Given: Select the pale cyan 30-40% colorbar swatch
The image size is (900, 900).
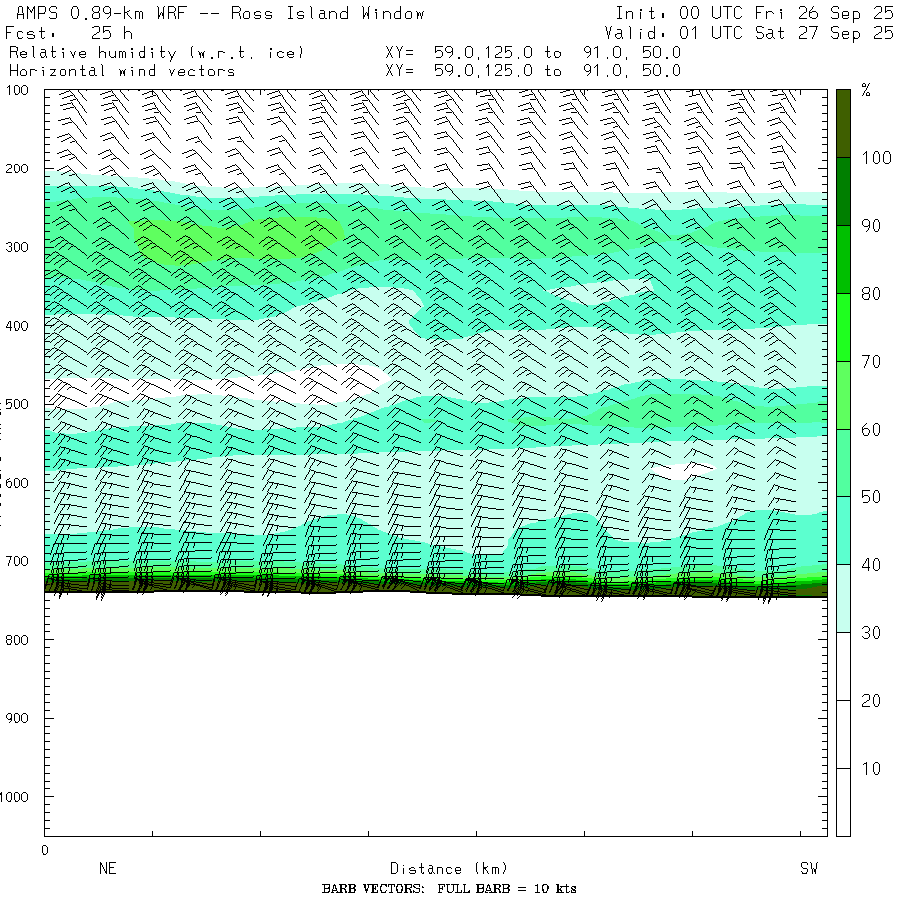Looking at the screenshot, I should (843, 598).
